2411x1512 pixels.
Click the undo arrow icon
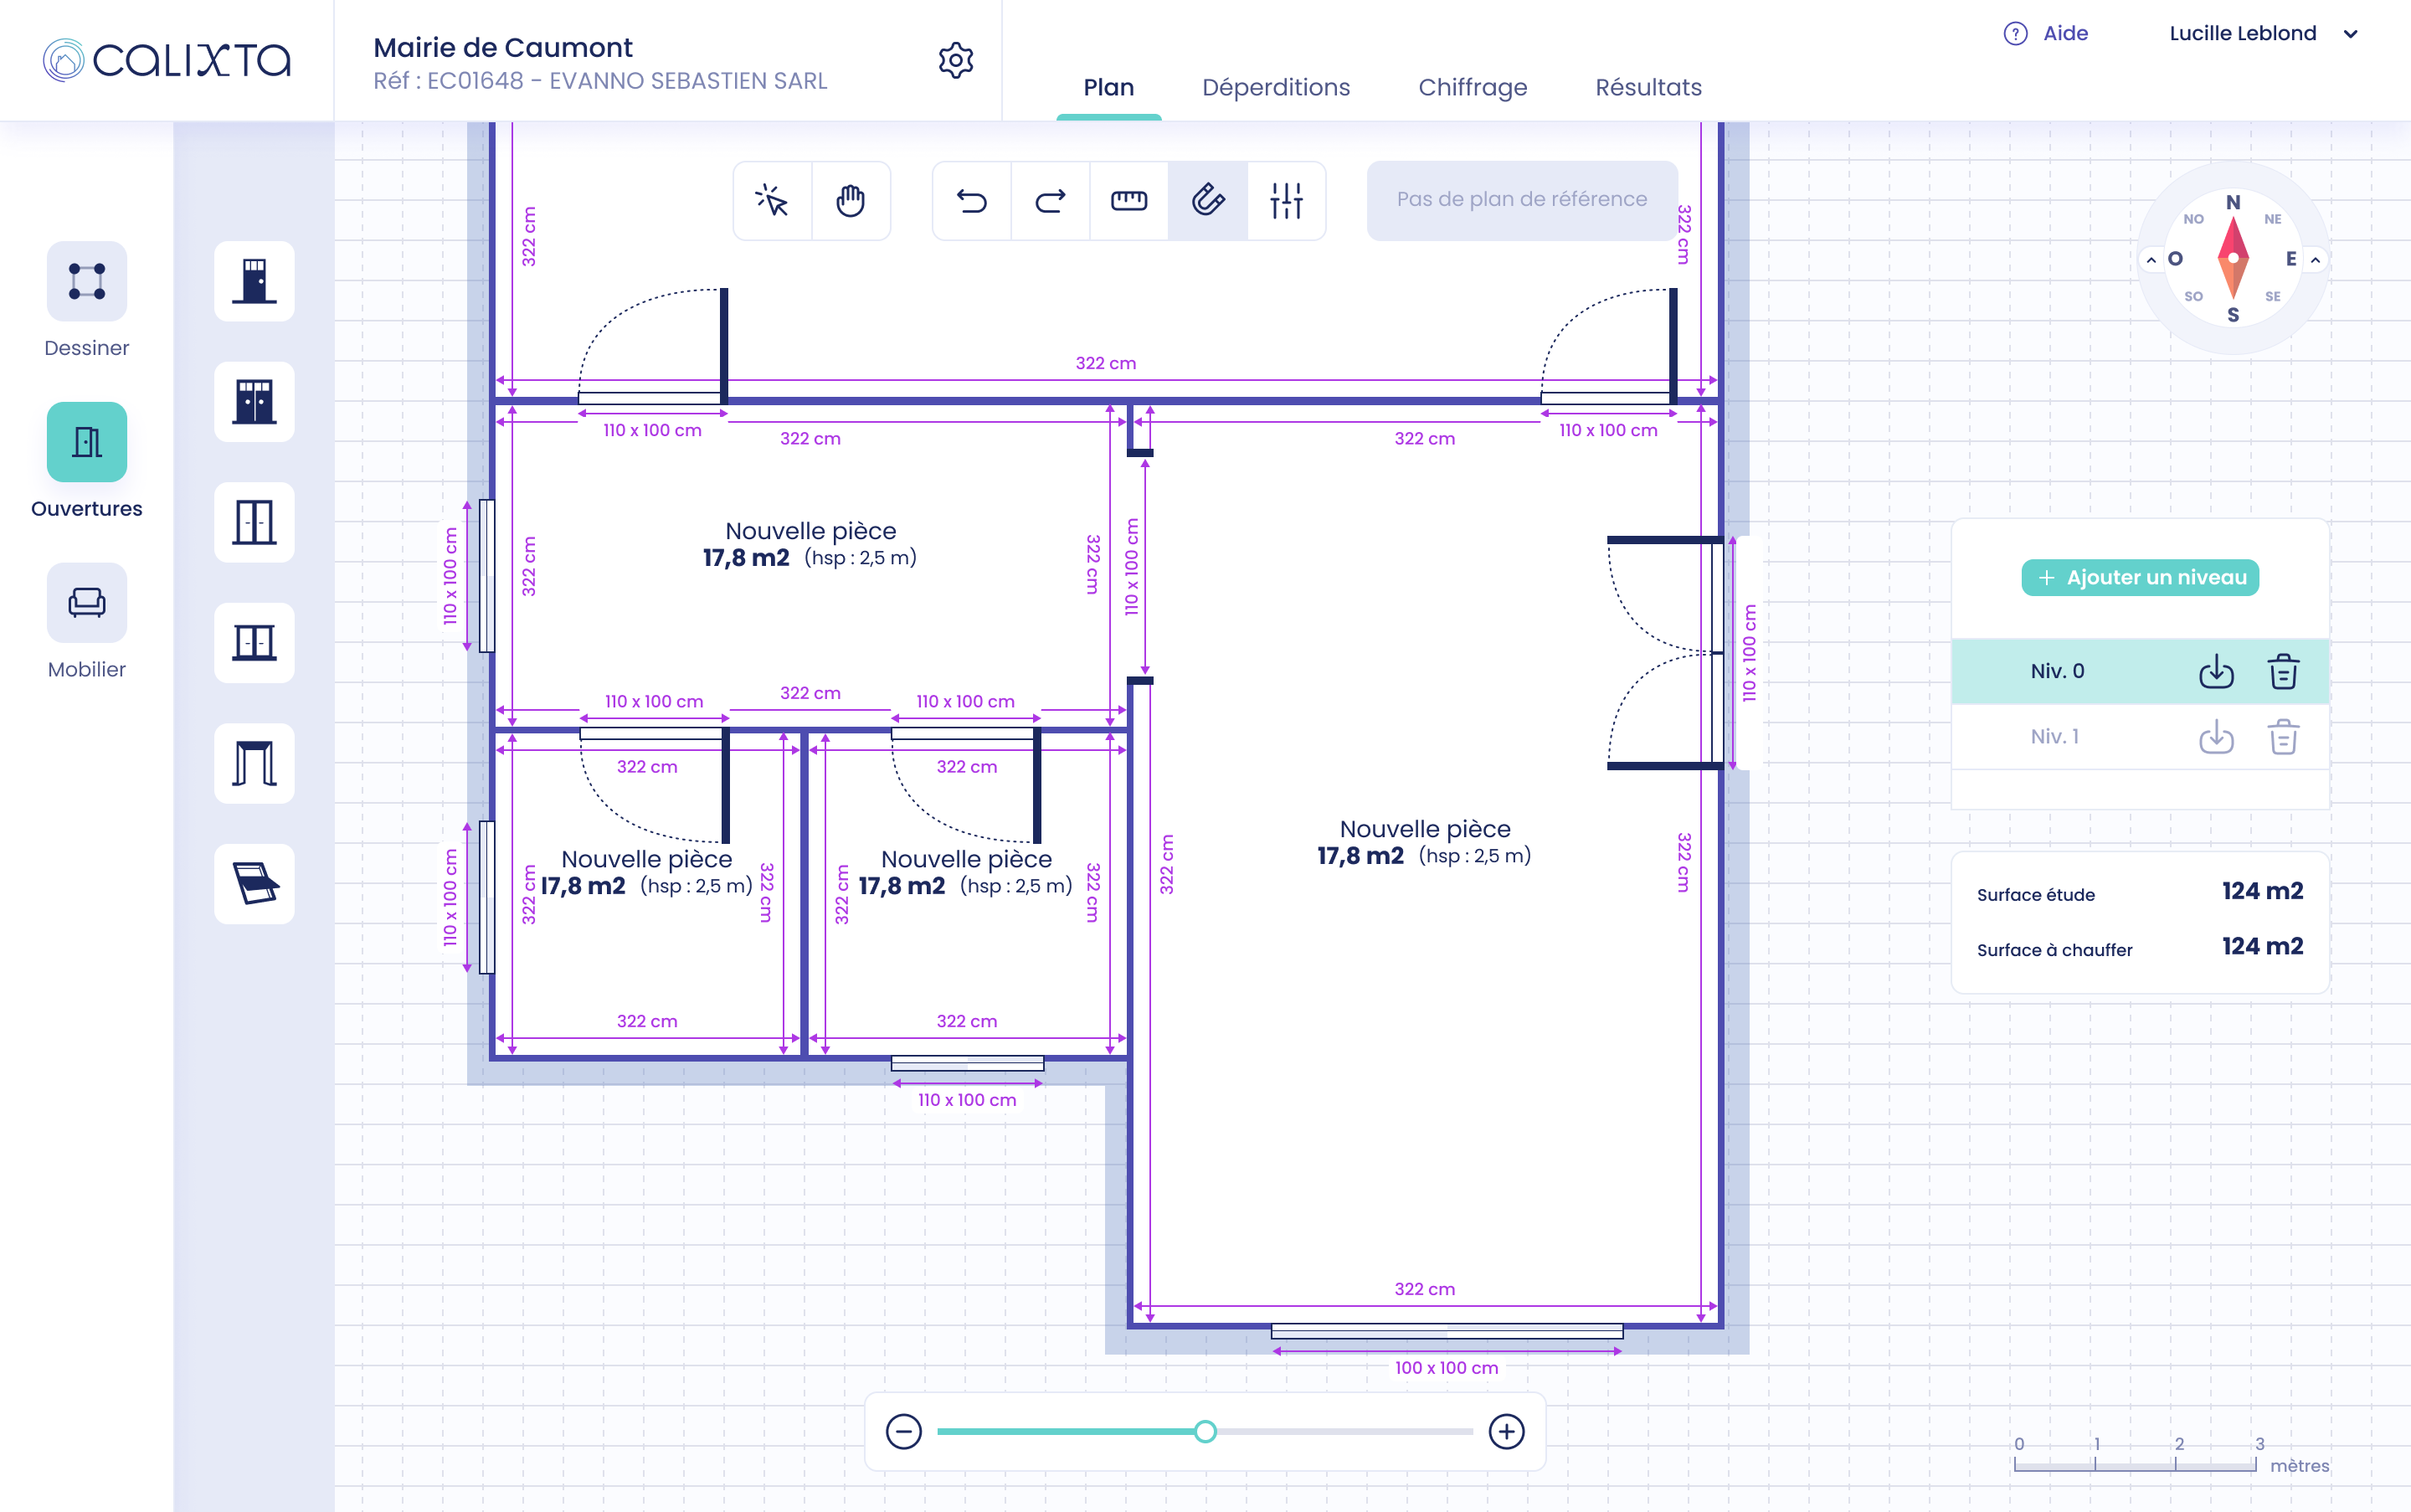click(971, 201)
